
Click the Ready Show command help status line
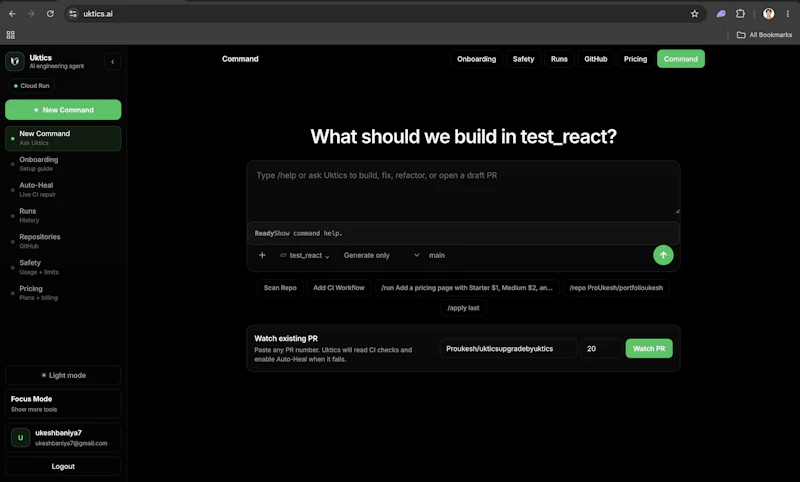463,233
